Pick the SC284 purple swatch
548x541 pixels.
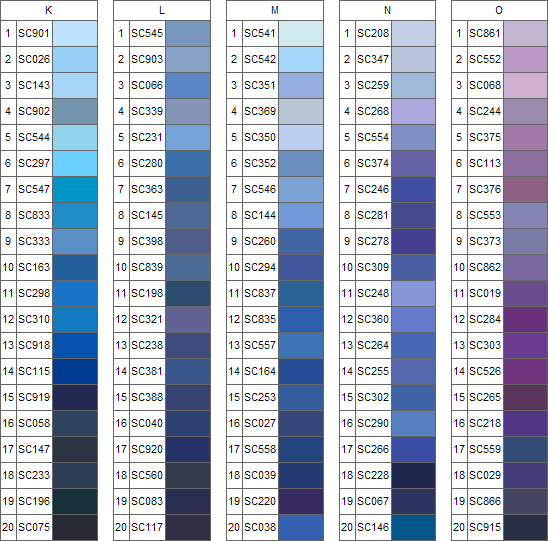pos(526,319)
